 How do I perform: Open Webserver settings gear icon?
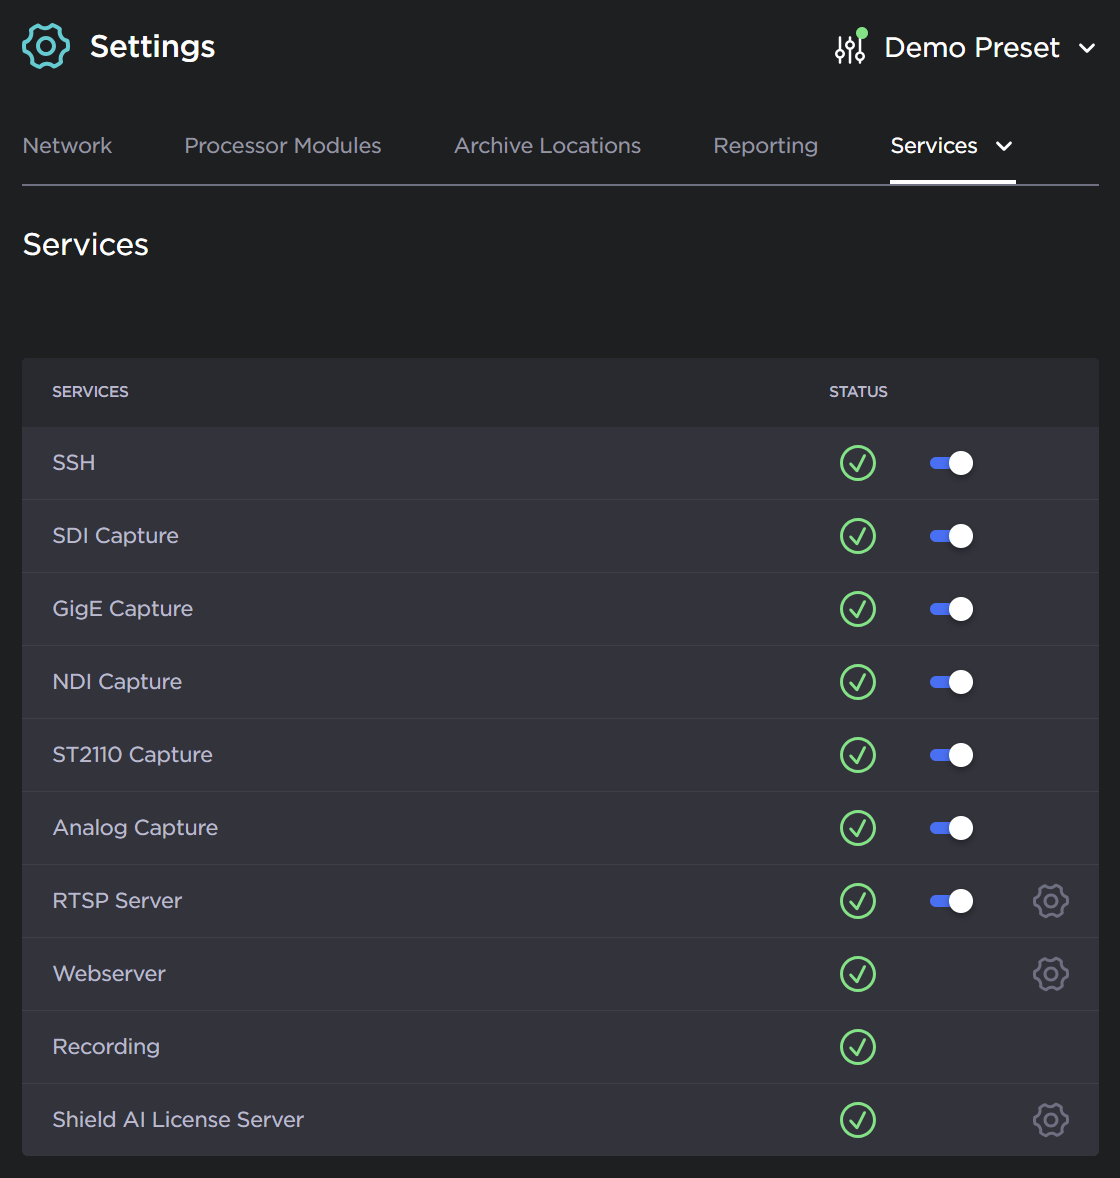click(x=1050, y=974)
